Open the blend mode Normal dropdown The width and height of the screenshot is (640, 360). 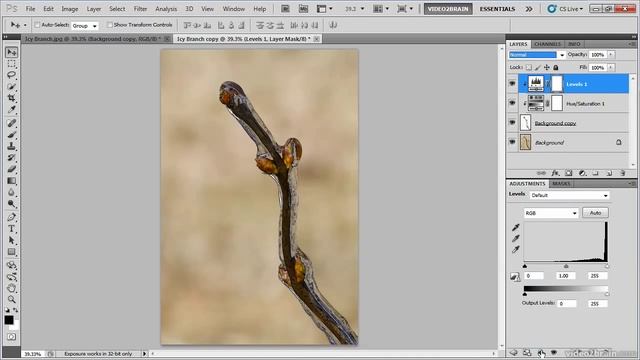[536, 55]
